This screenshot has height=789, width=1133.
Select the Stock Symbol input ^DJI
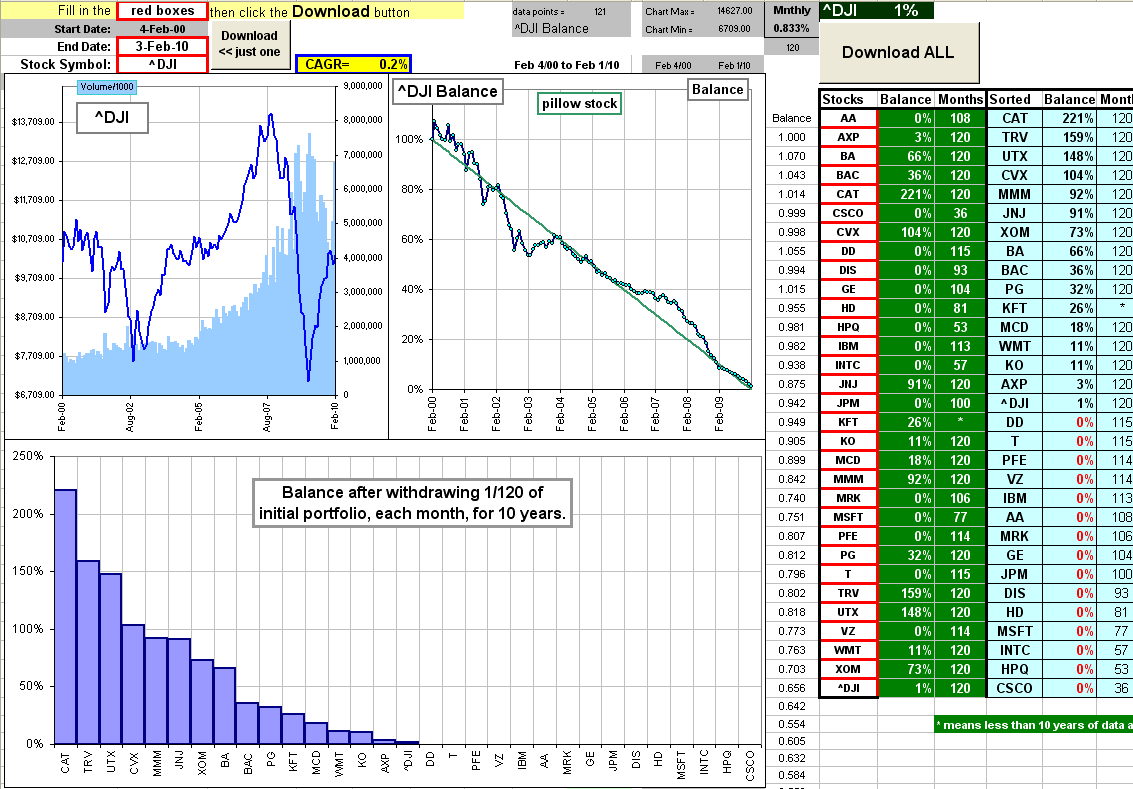163,64
